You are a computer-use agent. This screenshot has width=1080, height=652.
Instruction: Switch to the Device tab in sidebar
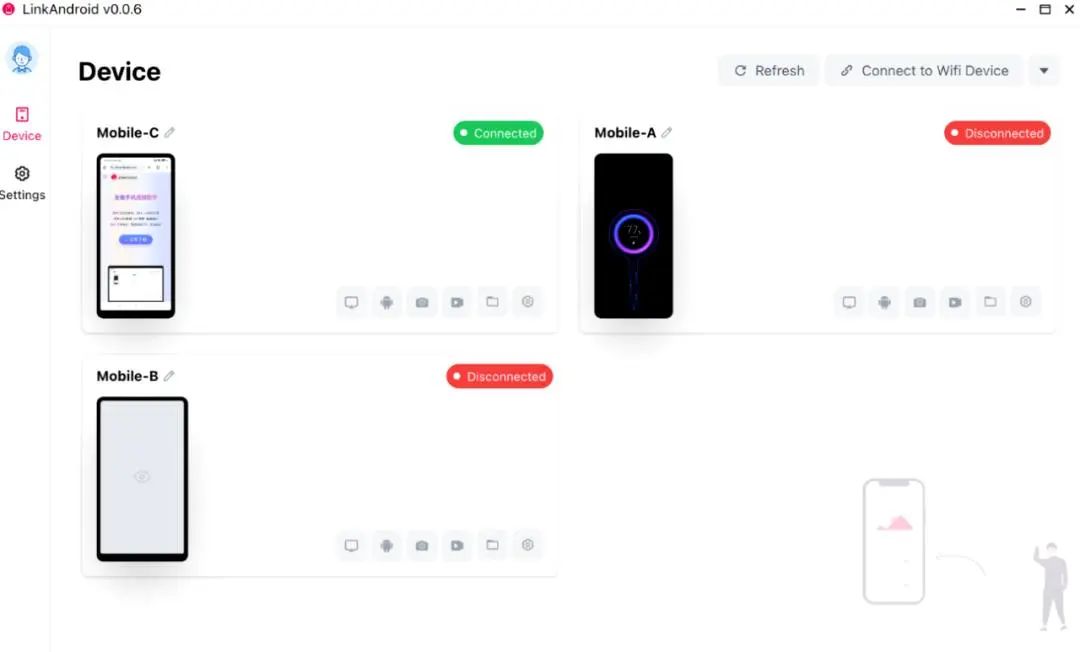pos(22,124)
